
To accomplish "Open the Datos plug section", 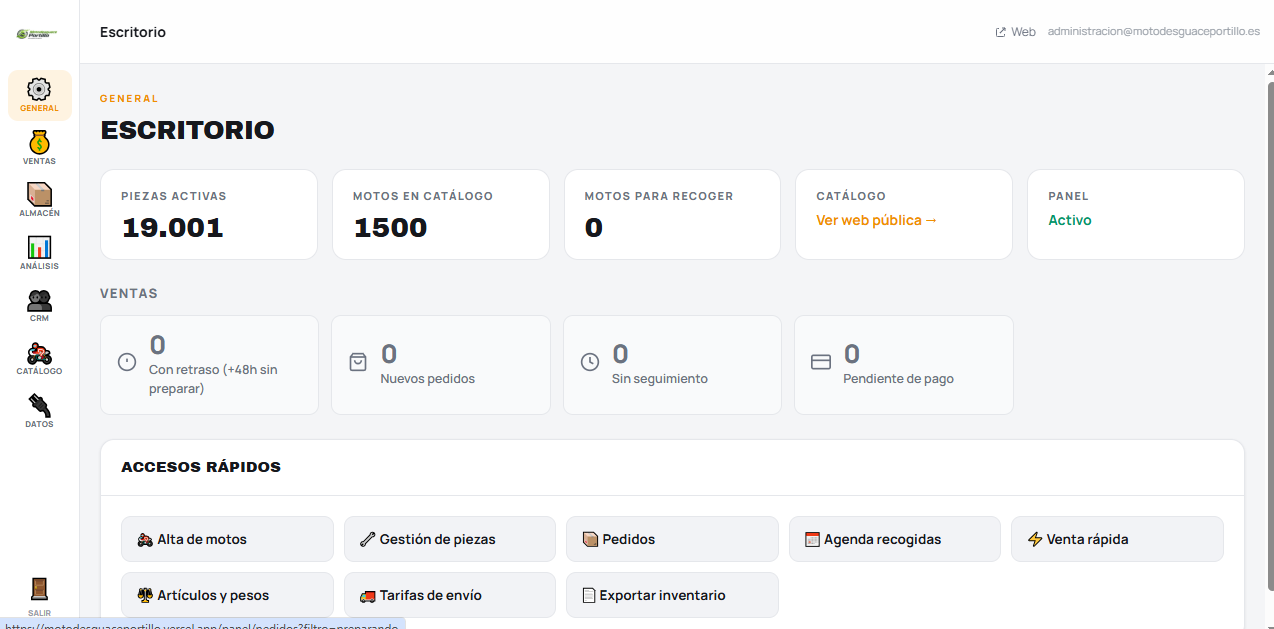I will (x=39, y=411).
